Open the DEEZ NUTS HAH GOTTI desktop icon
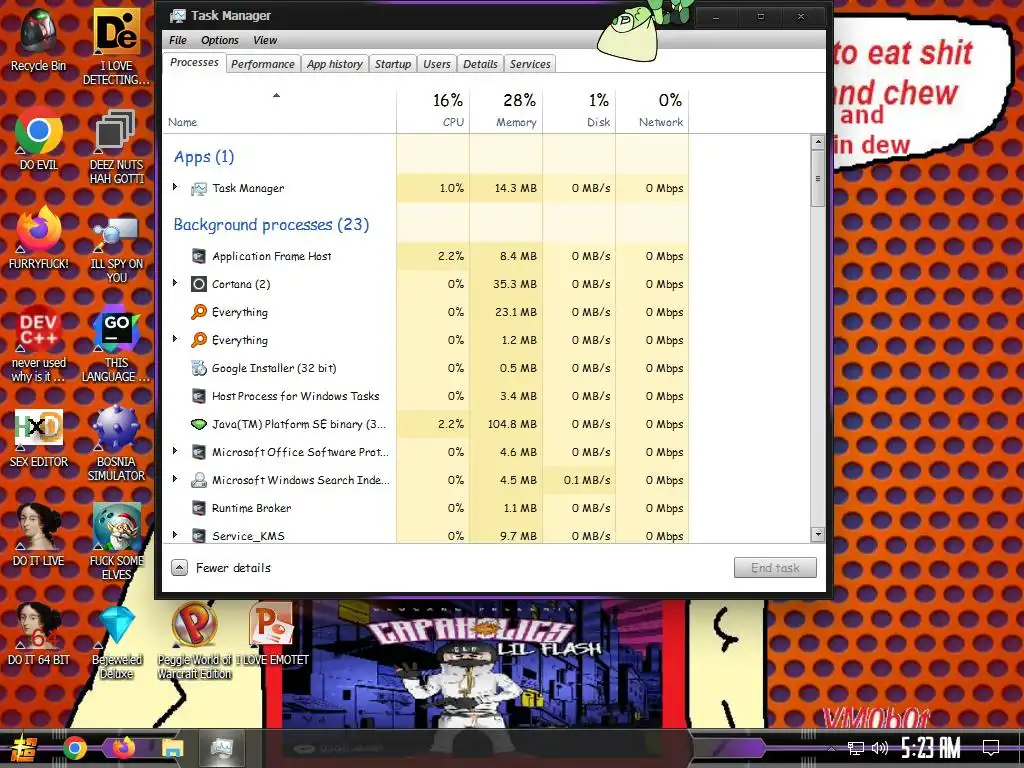The width and height of the screenshot is (1024, 768). (116, 146)
